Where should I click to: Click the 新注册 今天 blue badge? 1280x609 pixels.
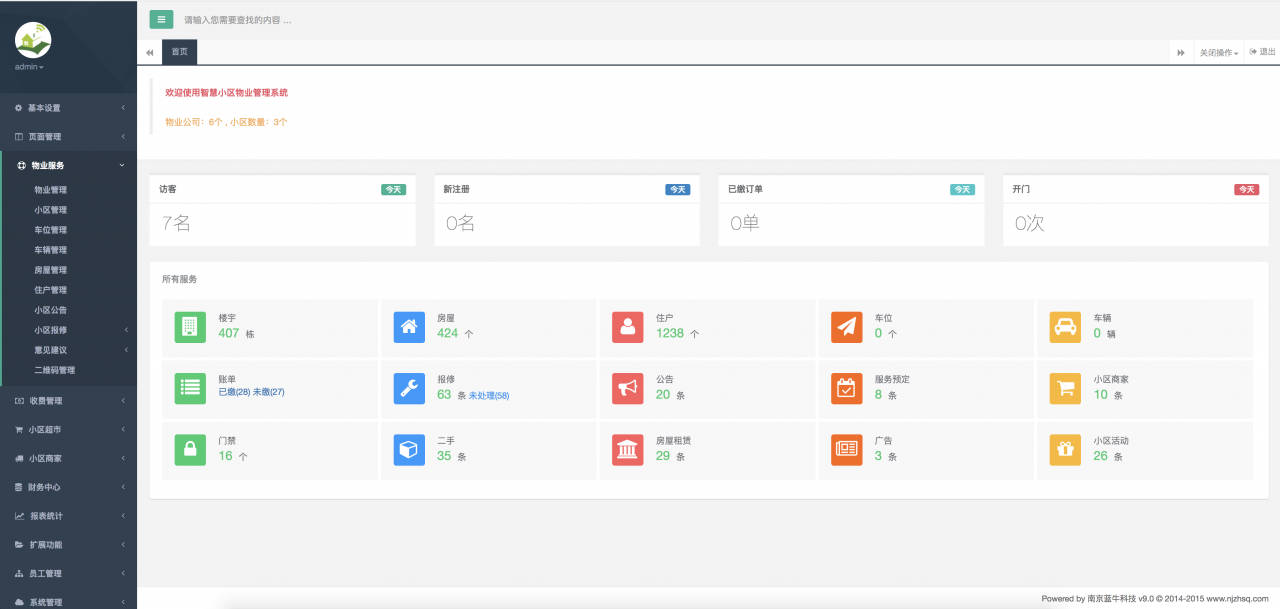click(x=678, y=189)
